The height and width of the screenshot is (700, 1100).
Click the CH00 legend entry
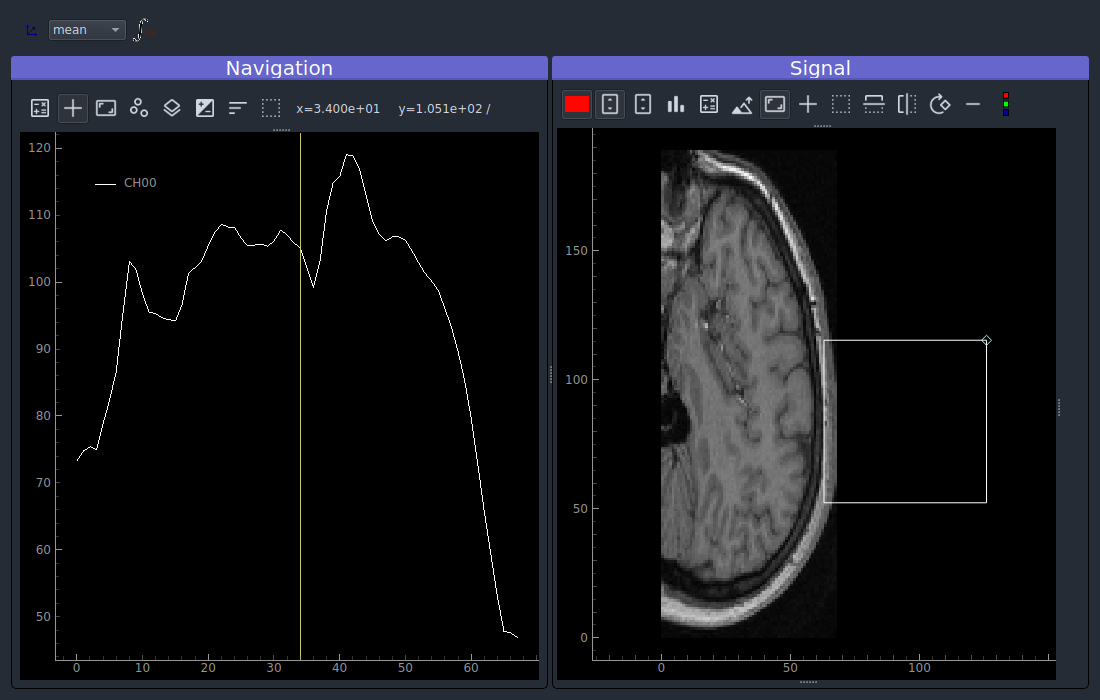126,183
